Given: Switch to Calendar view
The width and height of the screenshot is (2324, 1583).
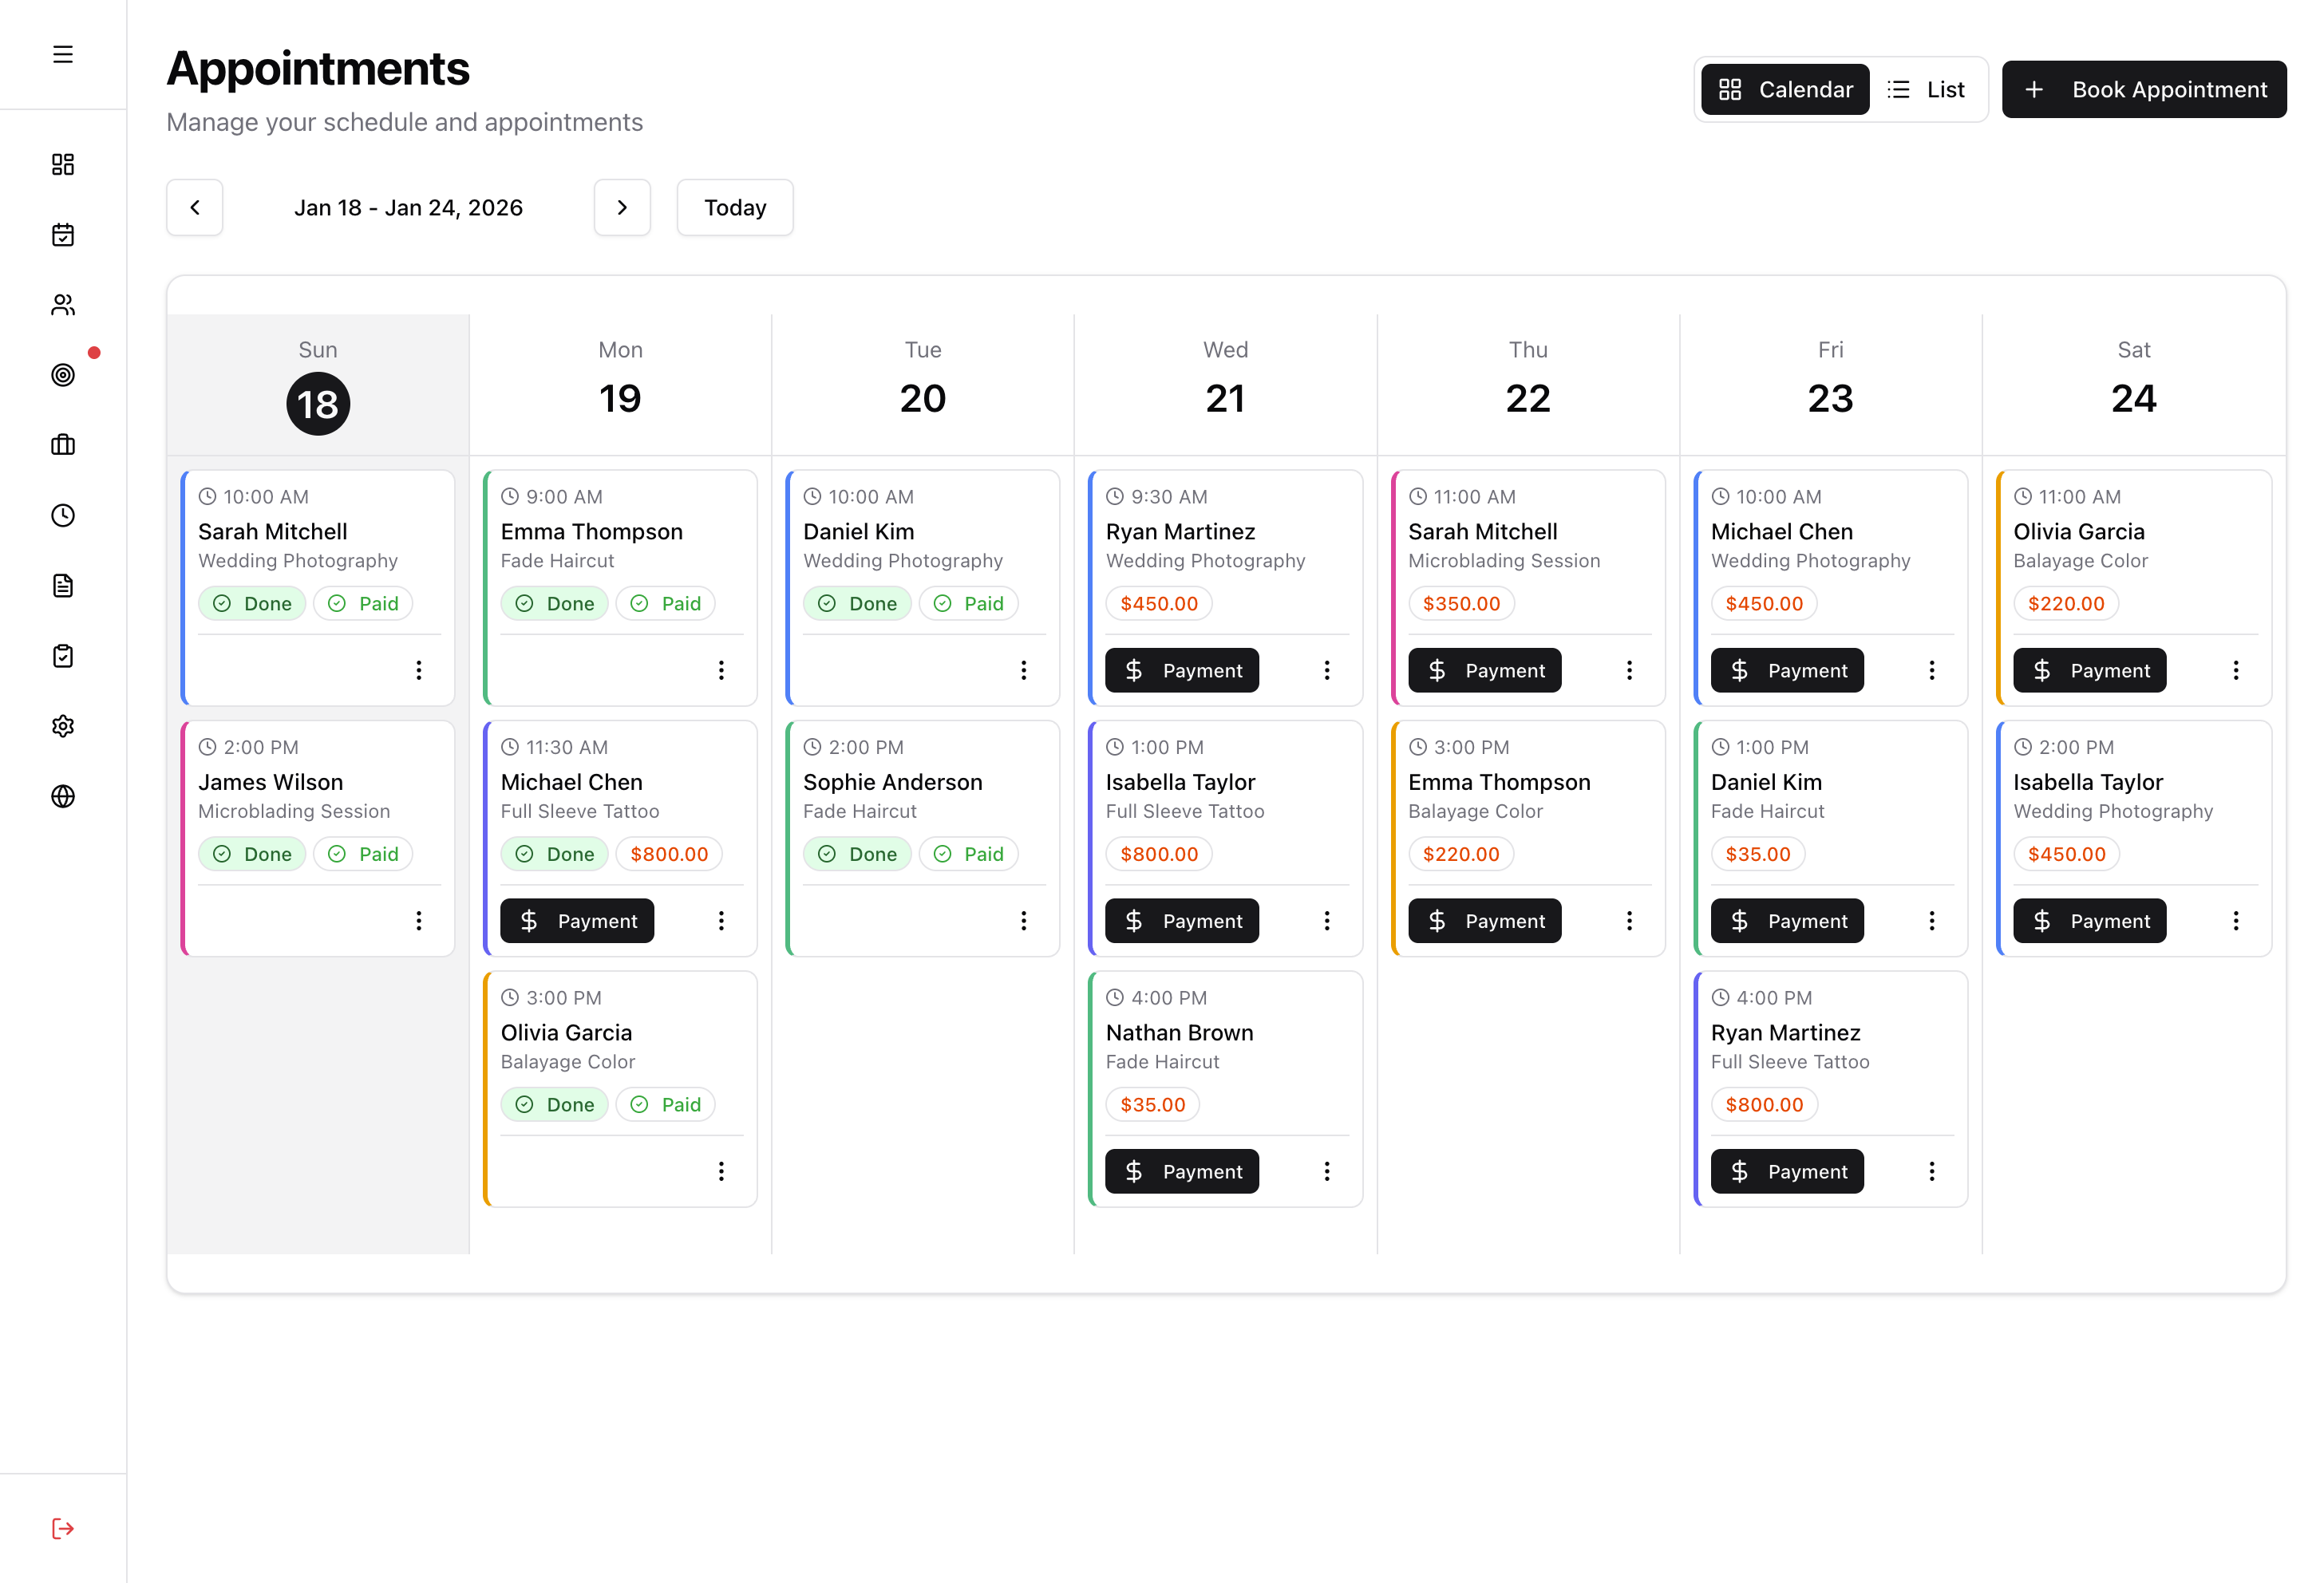Looking at the screenshot, I should coord(1784,88).
